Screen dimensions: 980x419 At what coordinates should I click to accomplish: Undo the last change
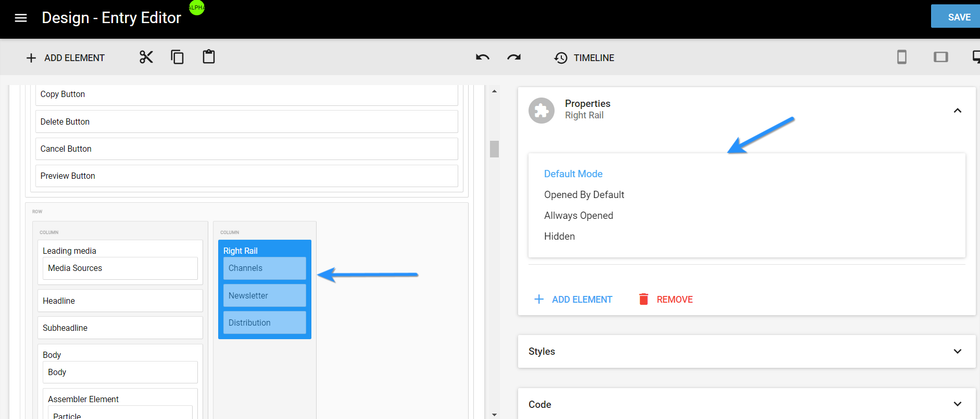tap(483, 58)
